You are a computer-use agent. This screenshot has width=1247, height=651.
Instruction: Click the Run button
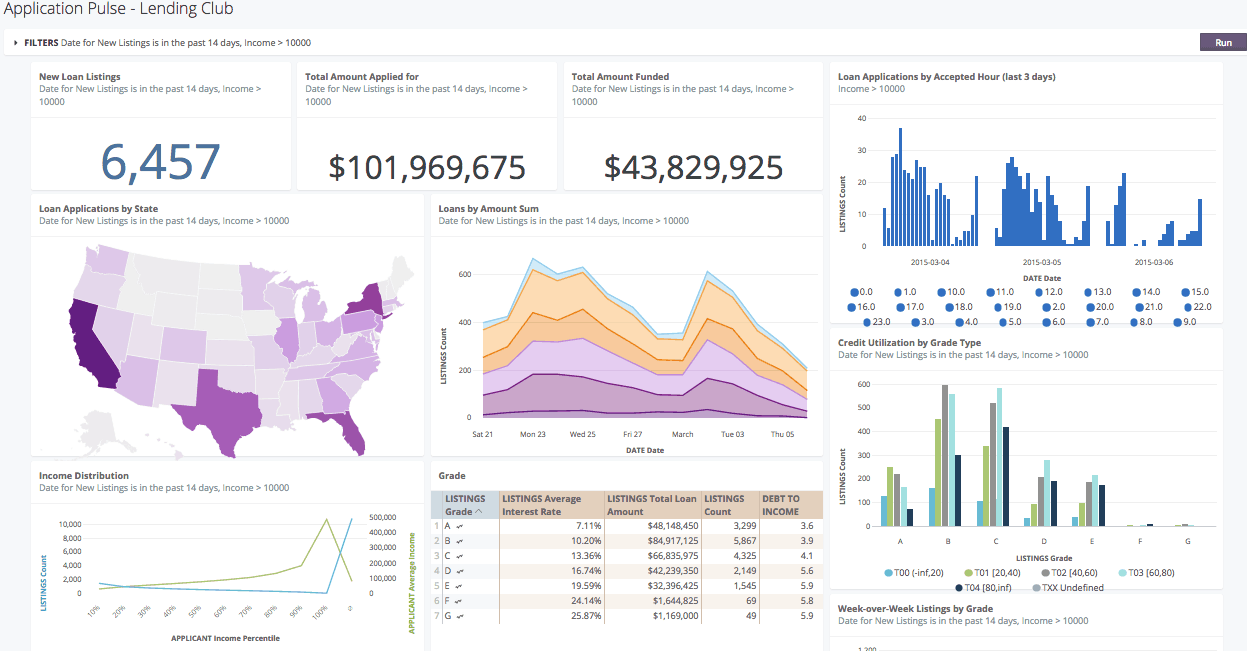1223,42
